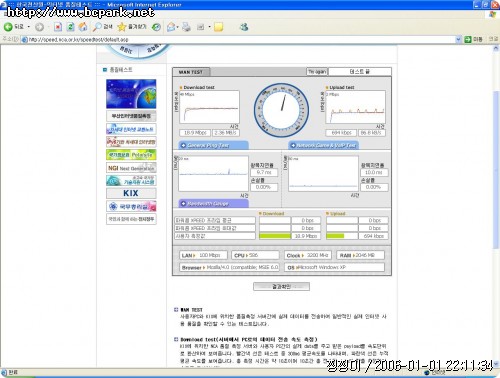Click the Browser Mozilla/4.0 info field
The height and width of the screenshot is (378, 500).
click(x=229, y=267)
